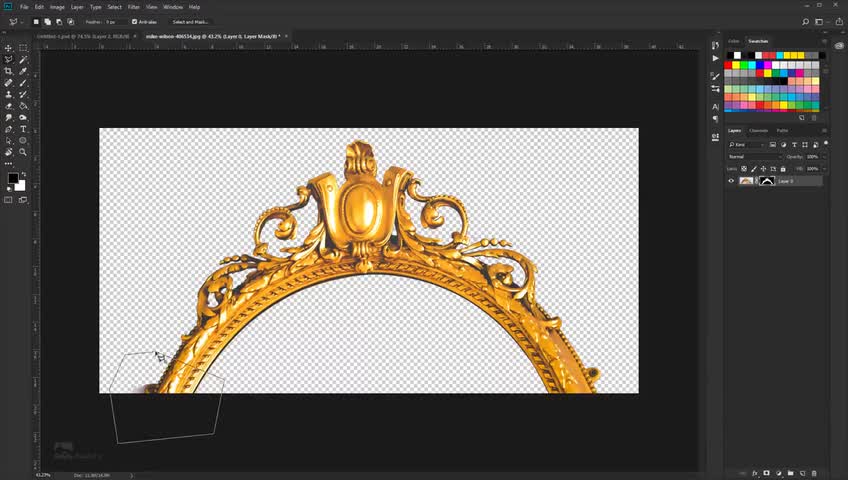Open the Edit Toolbar three-dots menu
This screenshot has width=848, height=480.
coord(8,163)
